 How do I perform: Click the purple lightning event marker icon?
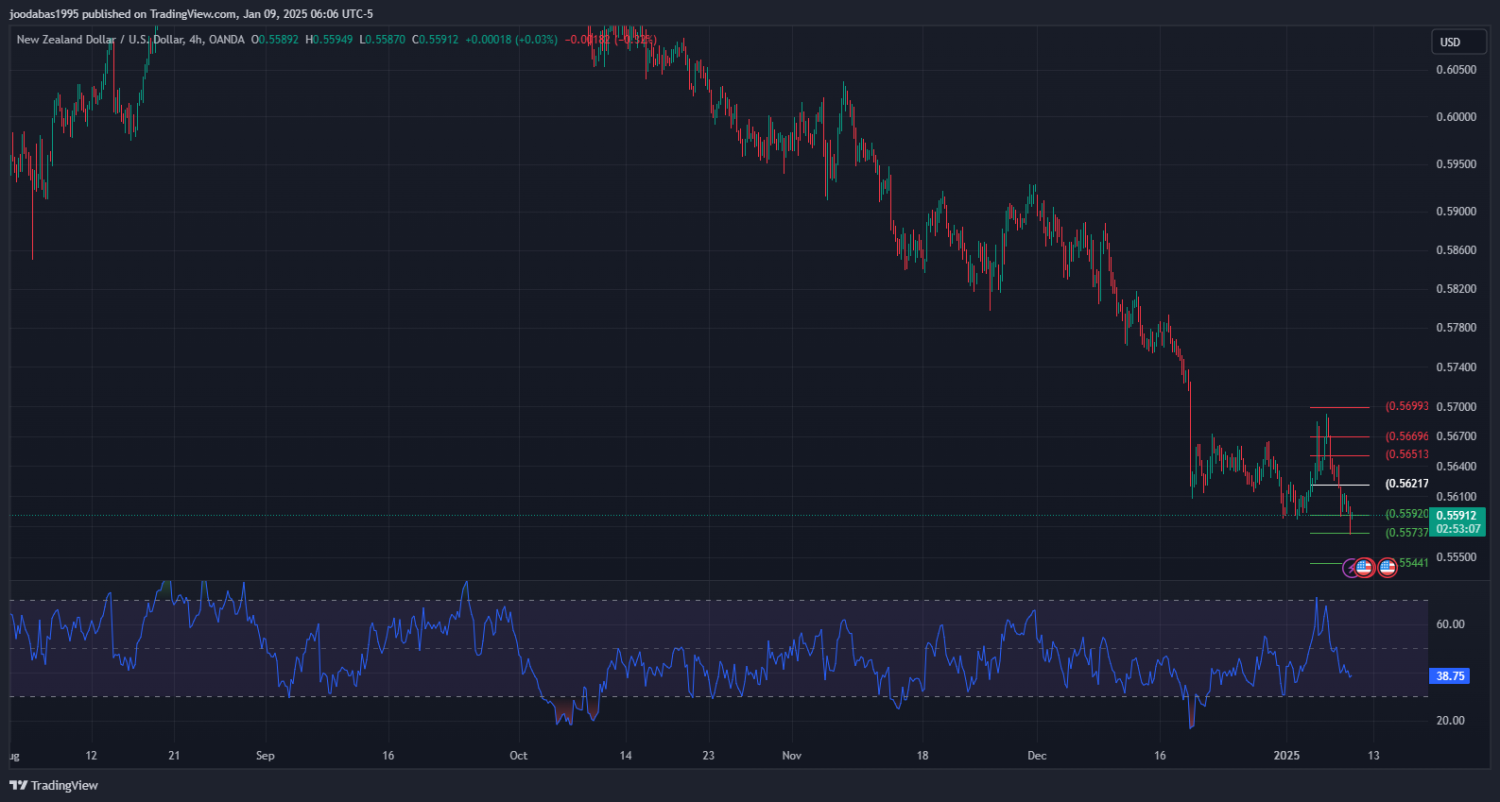click(x=1350, y=567)
